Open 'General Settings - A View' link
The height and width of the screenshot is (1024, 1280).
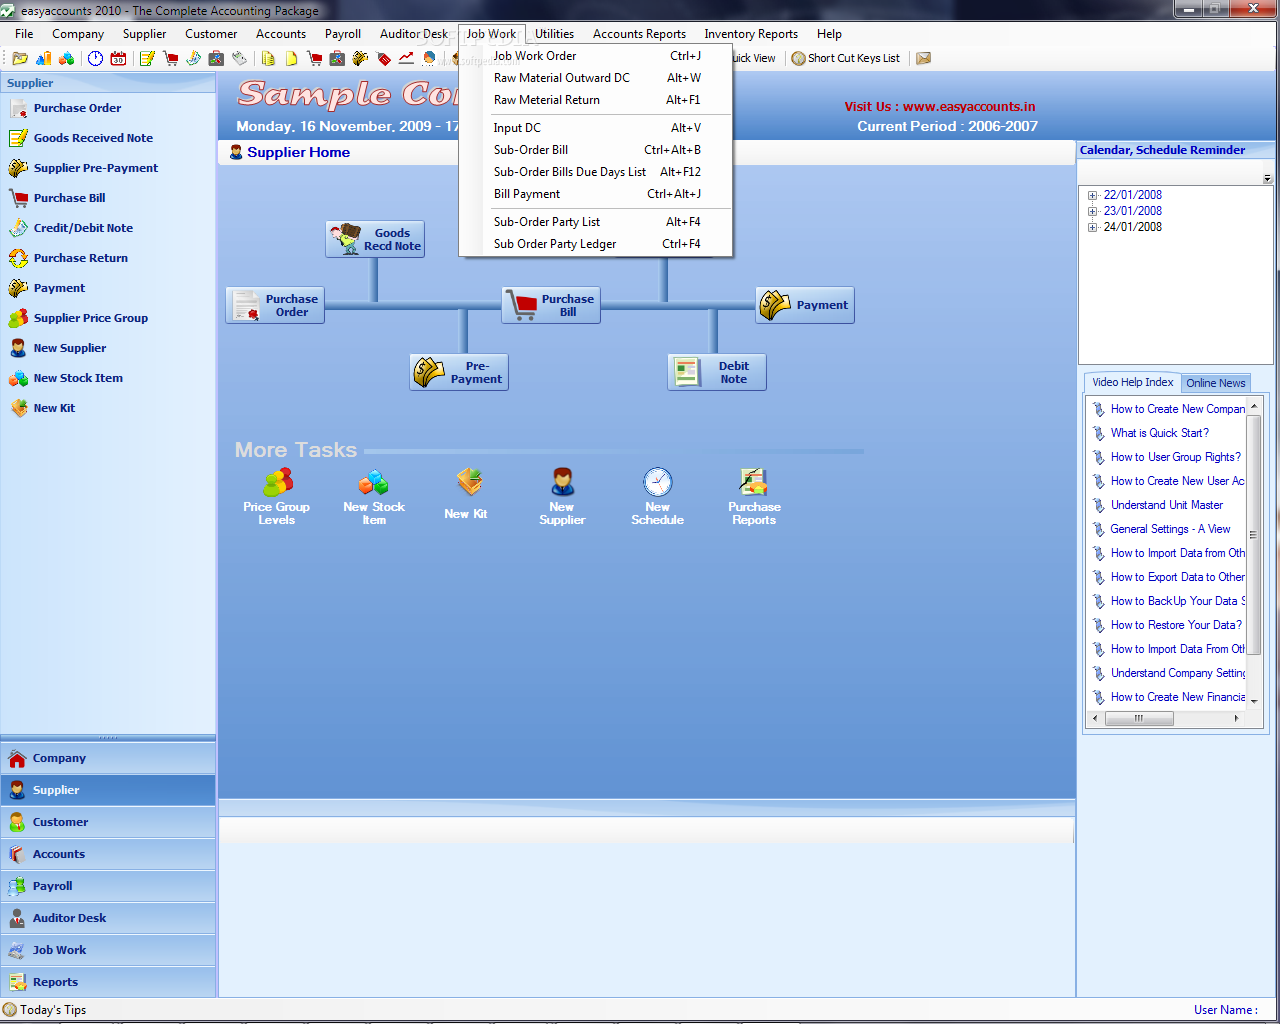[1170, 529]
